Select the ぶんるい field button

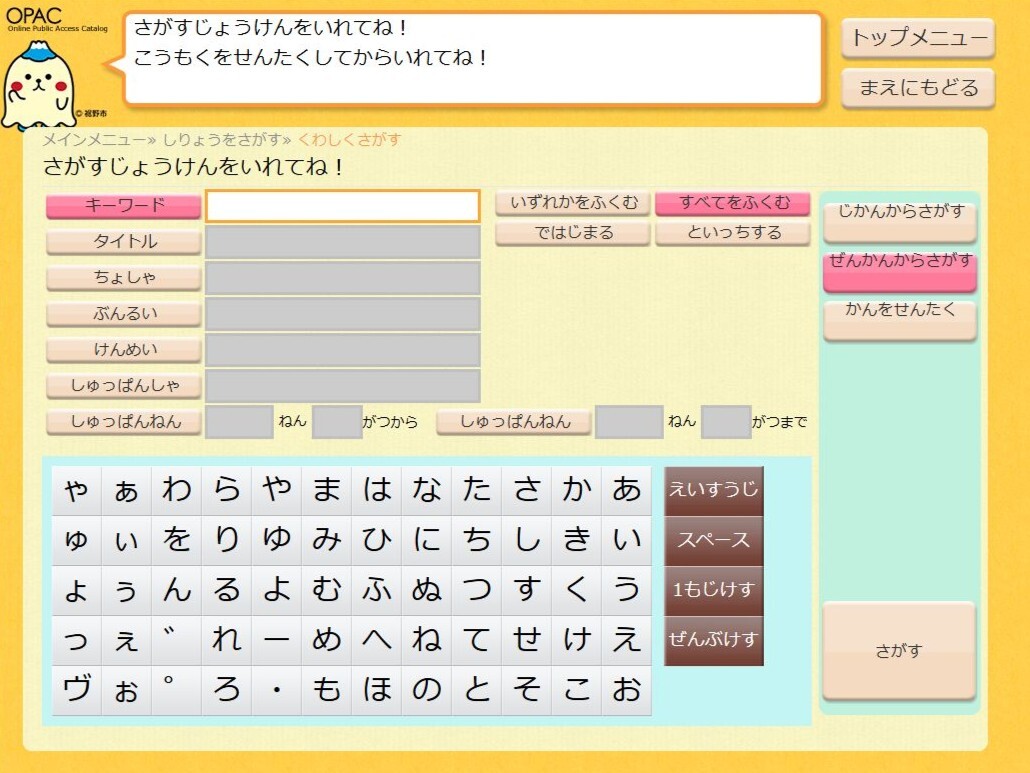123,314
